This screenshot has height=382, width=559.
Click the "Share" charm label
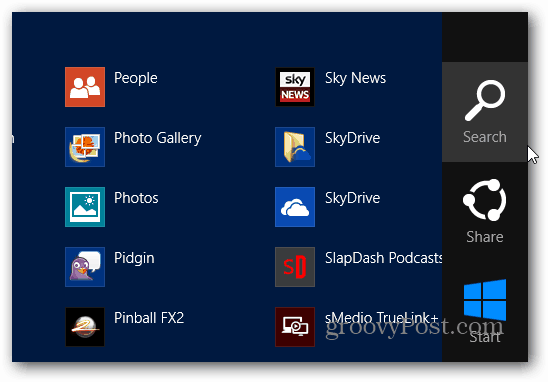coord(485,237)
